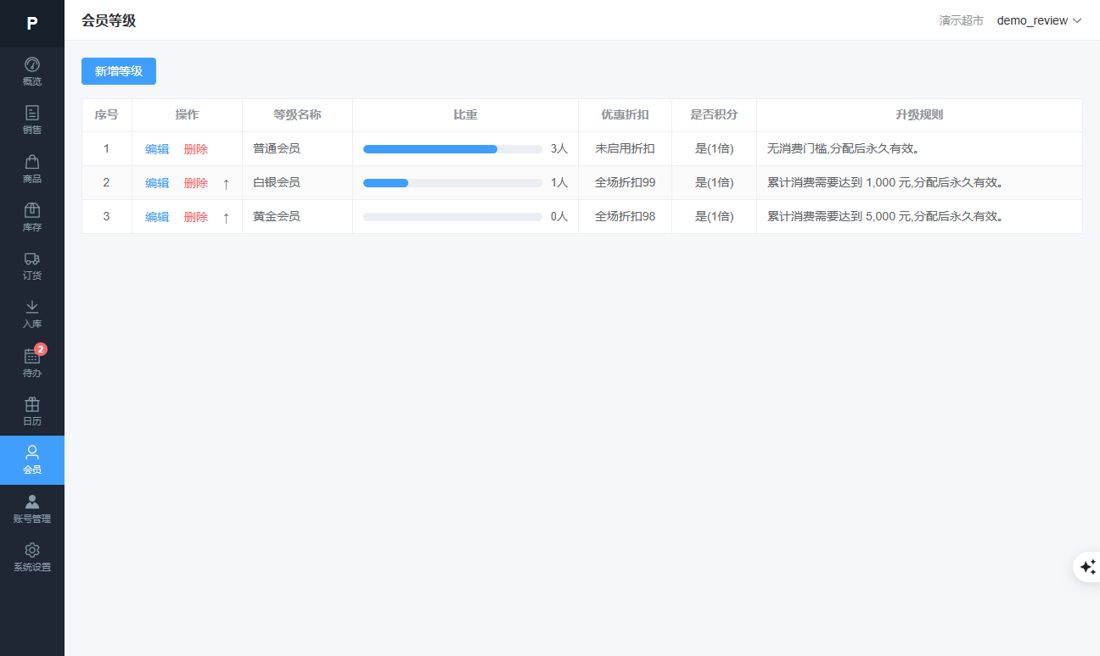Image resolution: width=1100 pixels, height=656 pixels.
Task: Click the red 2 badge on 待办
Action: 41,349
